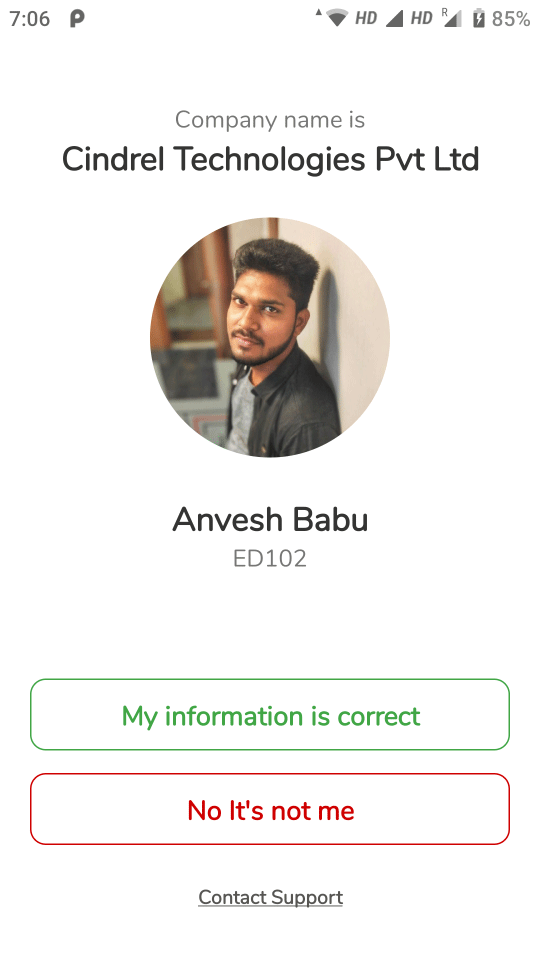Tap the green border of the correct button
The height and width of the screenshot is (960, 540).
(x=270, y=680)
